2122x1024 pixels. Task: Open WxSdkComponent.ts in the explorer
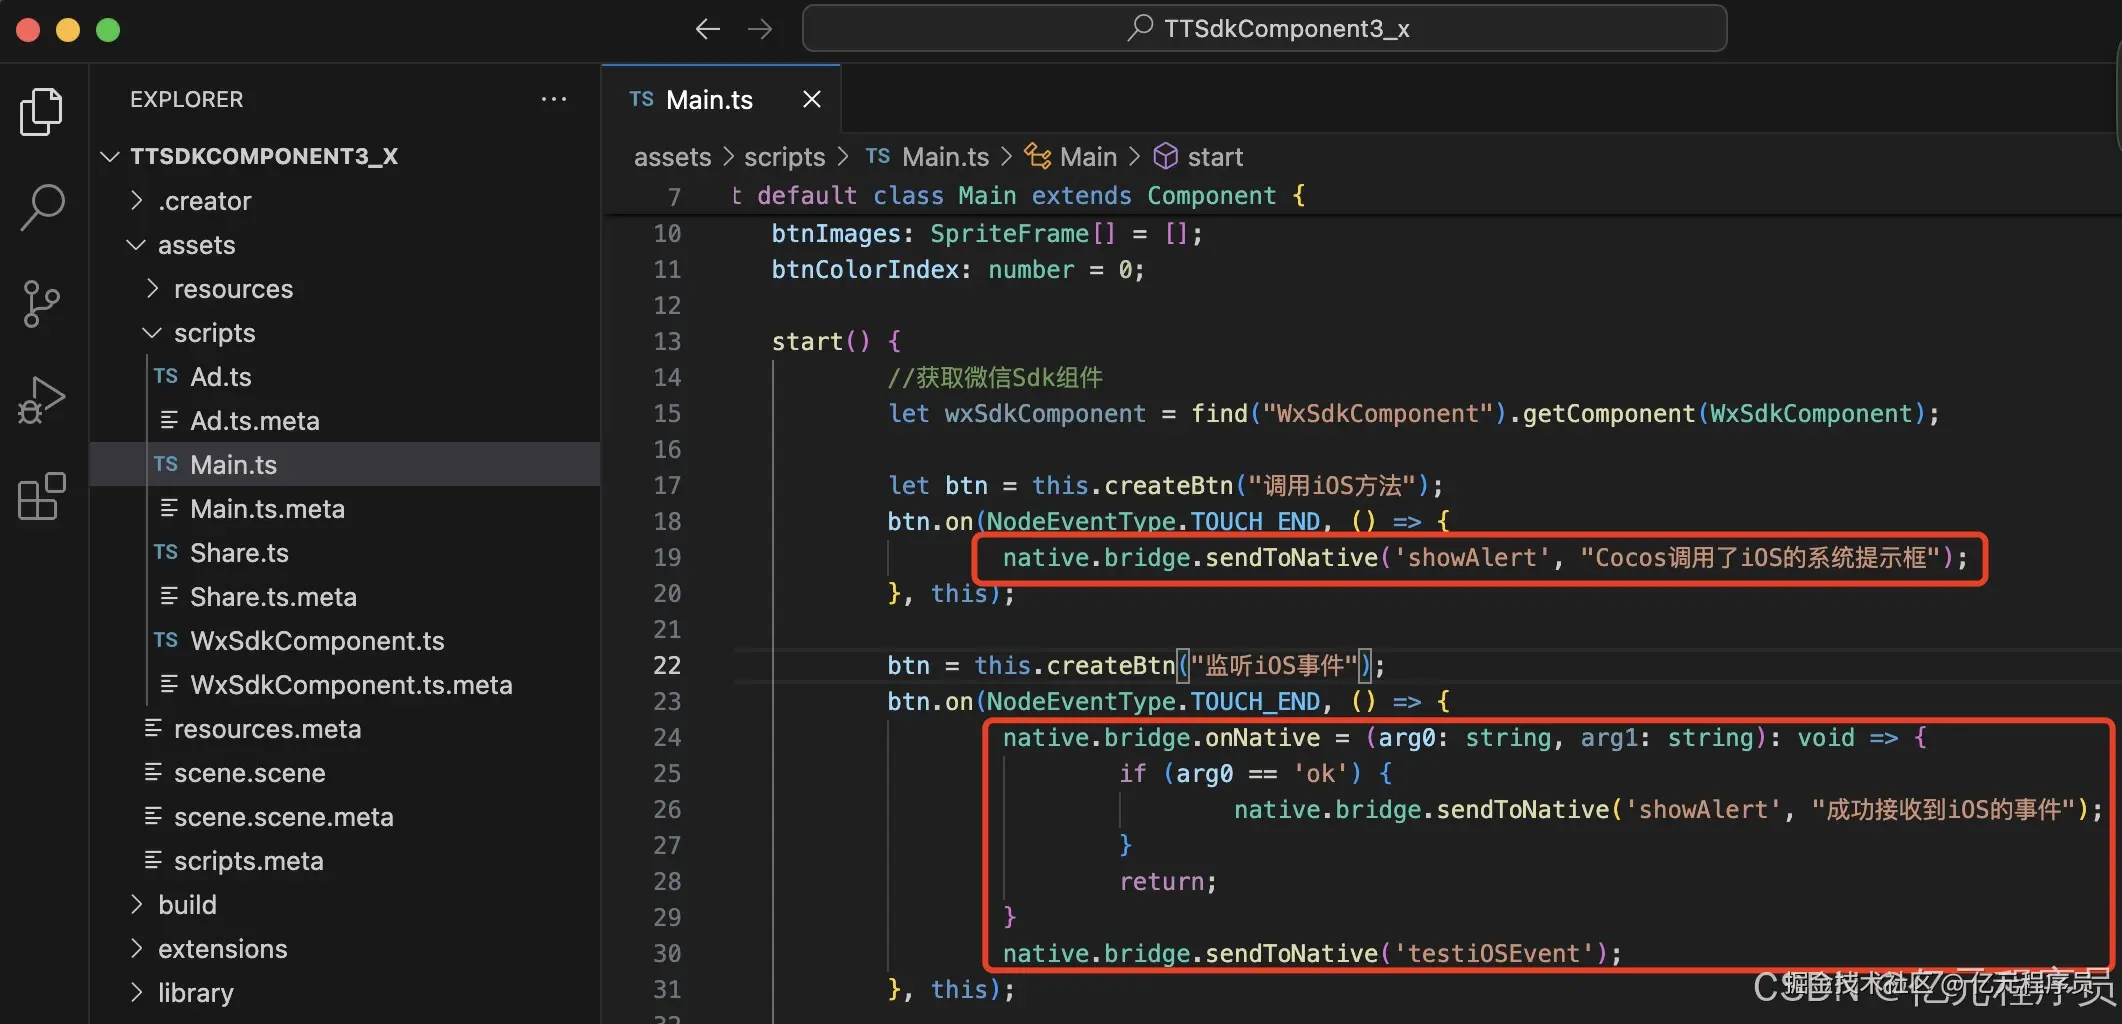pos(345,641)
